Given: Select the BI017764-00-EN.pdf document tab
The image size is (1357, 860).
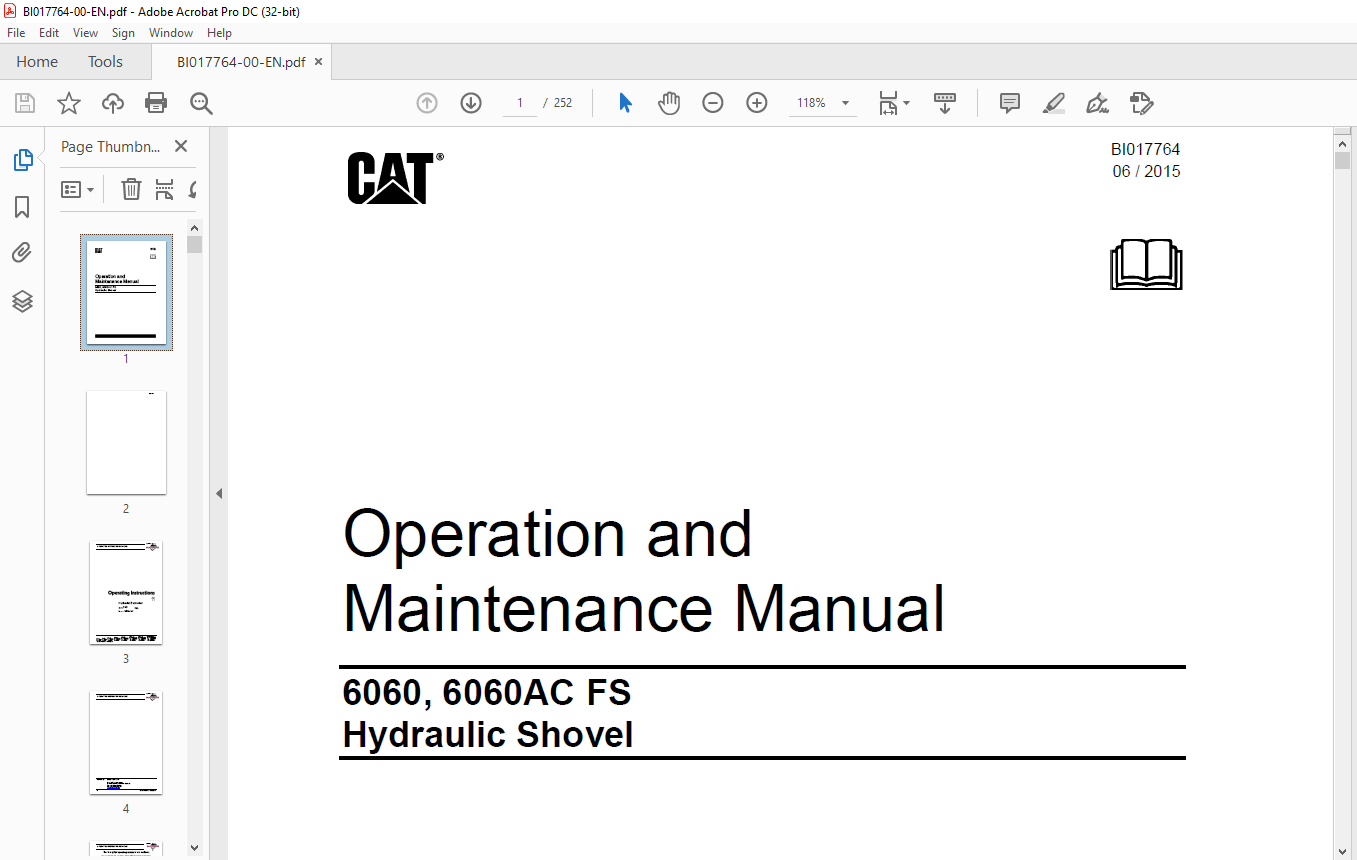Looking at the screenshot, I should (241, 62).
